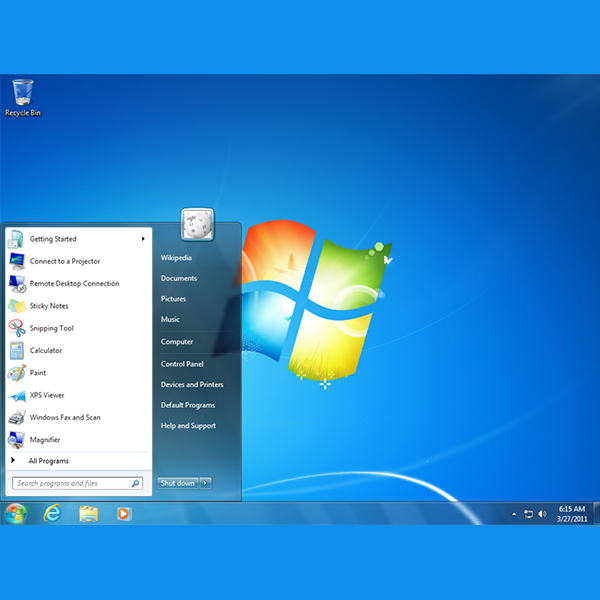Open Windows Media Player from the taskbar
Image resolution: width=600 pixels, height=600 pixels.
tap(124, 514)
